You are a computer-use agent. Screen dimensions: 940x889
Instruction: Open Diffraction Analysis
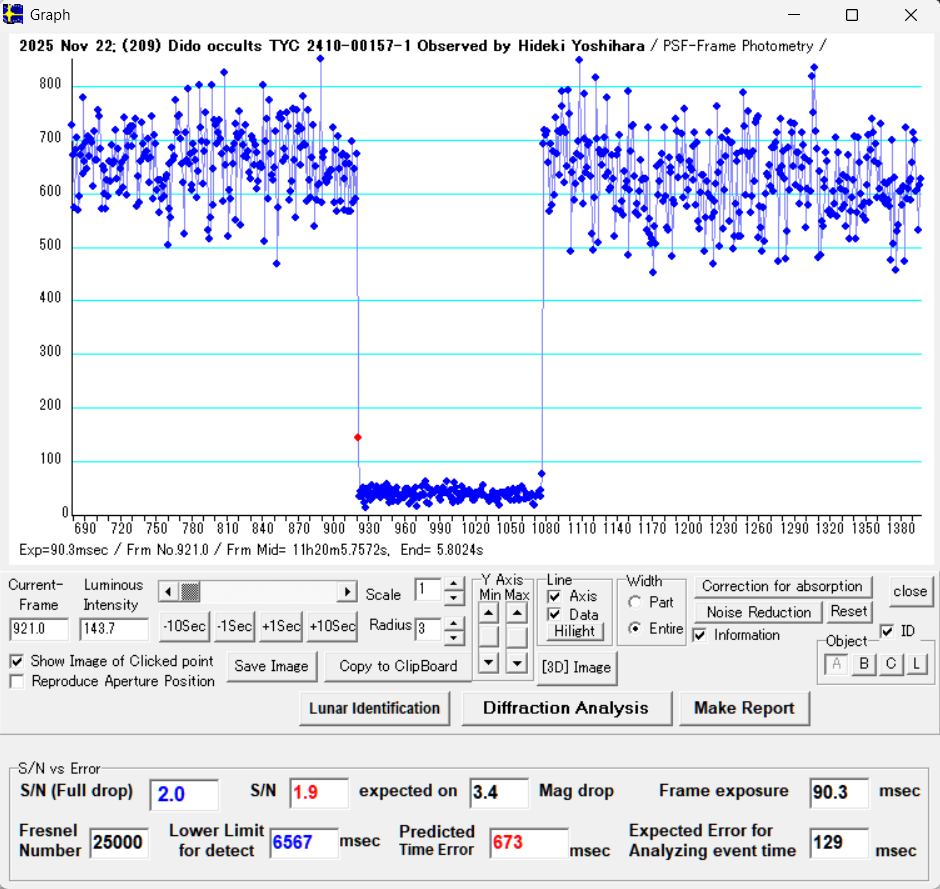tap(565, 708)
